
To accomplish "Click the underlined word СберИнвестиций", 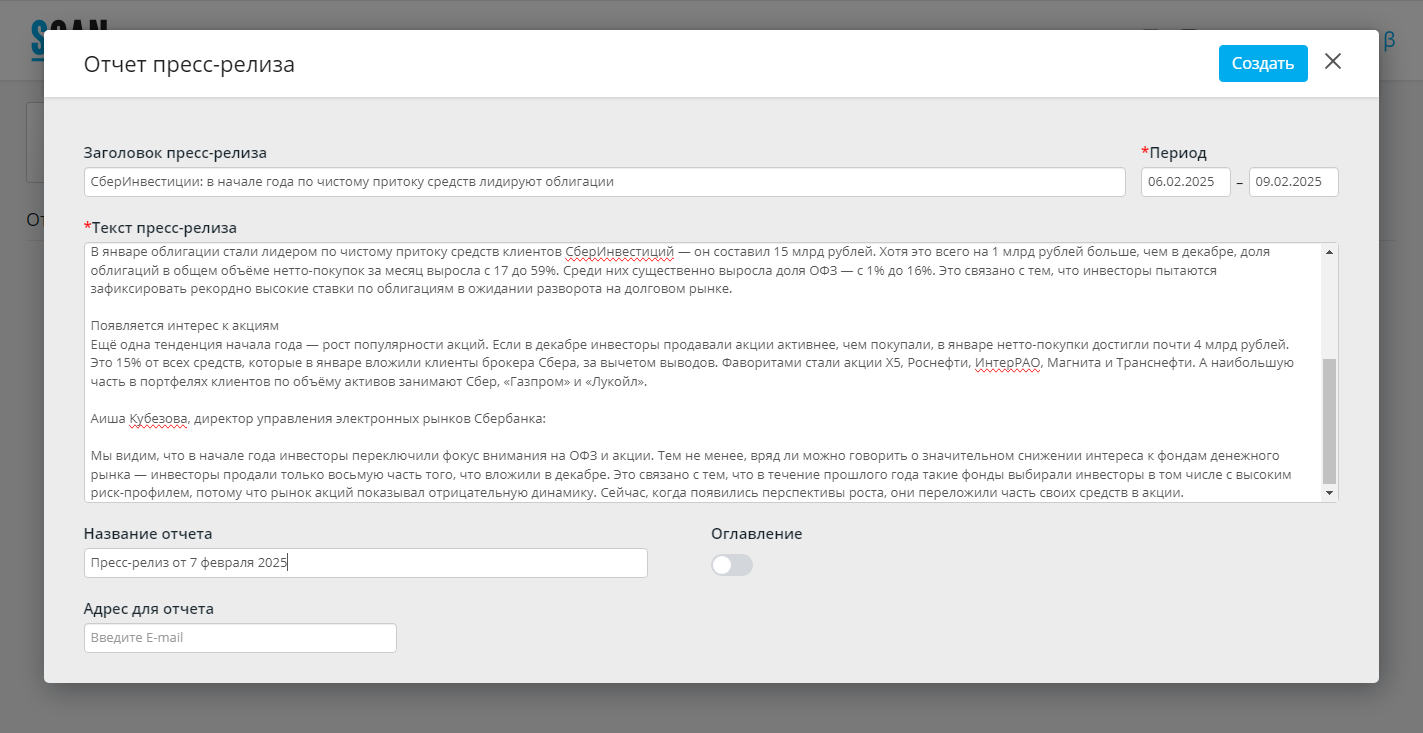I will [x=620, y=252].
